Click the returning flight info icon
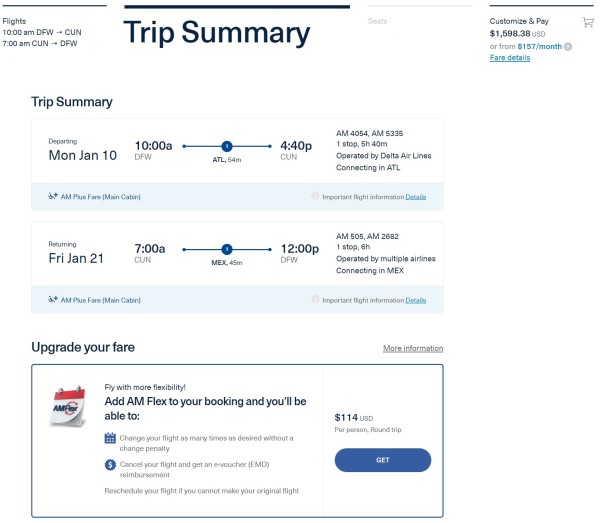The image size is (600, 523). 315,300
